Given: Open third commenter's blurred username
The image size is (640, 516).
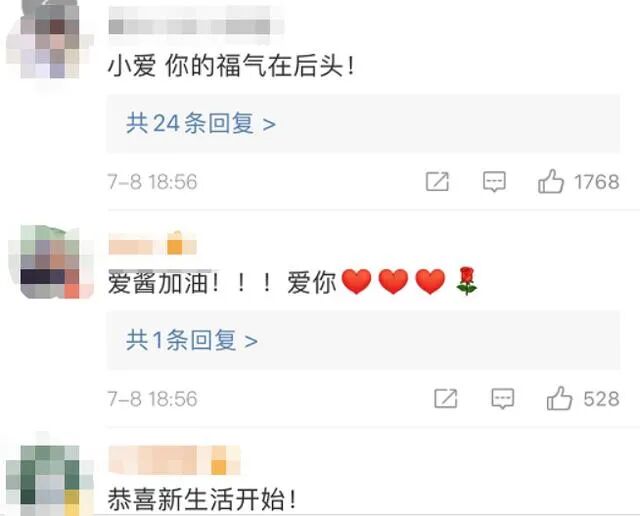Looking at the screenshot, I should click(x=174, y=460).
